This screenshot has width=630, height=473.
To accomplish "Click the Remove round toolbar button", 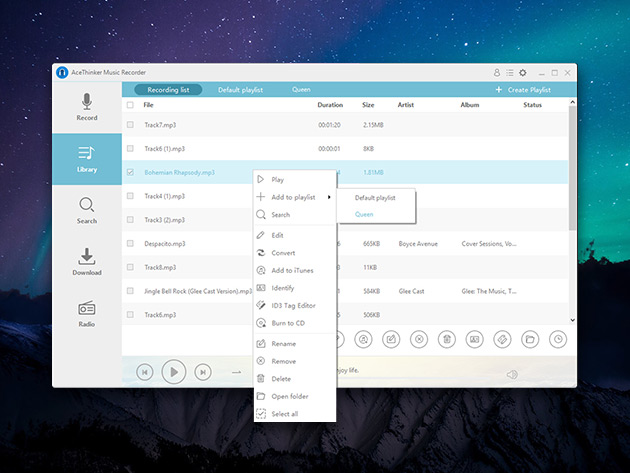I will [419, 339].
